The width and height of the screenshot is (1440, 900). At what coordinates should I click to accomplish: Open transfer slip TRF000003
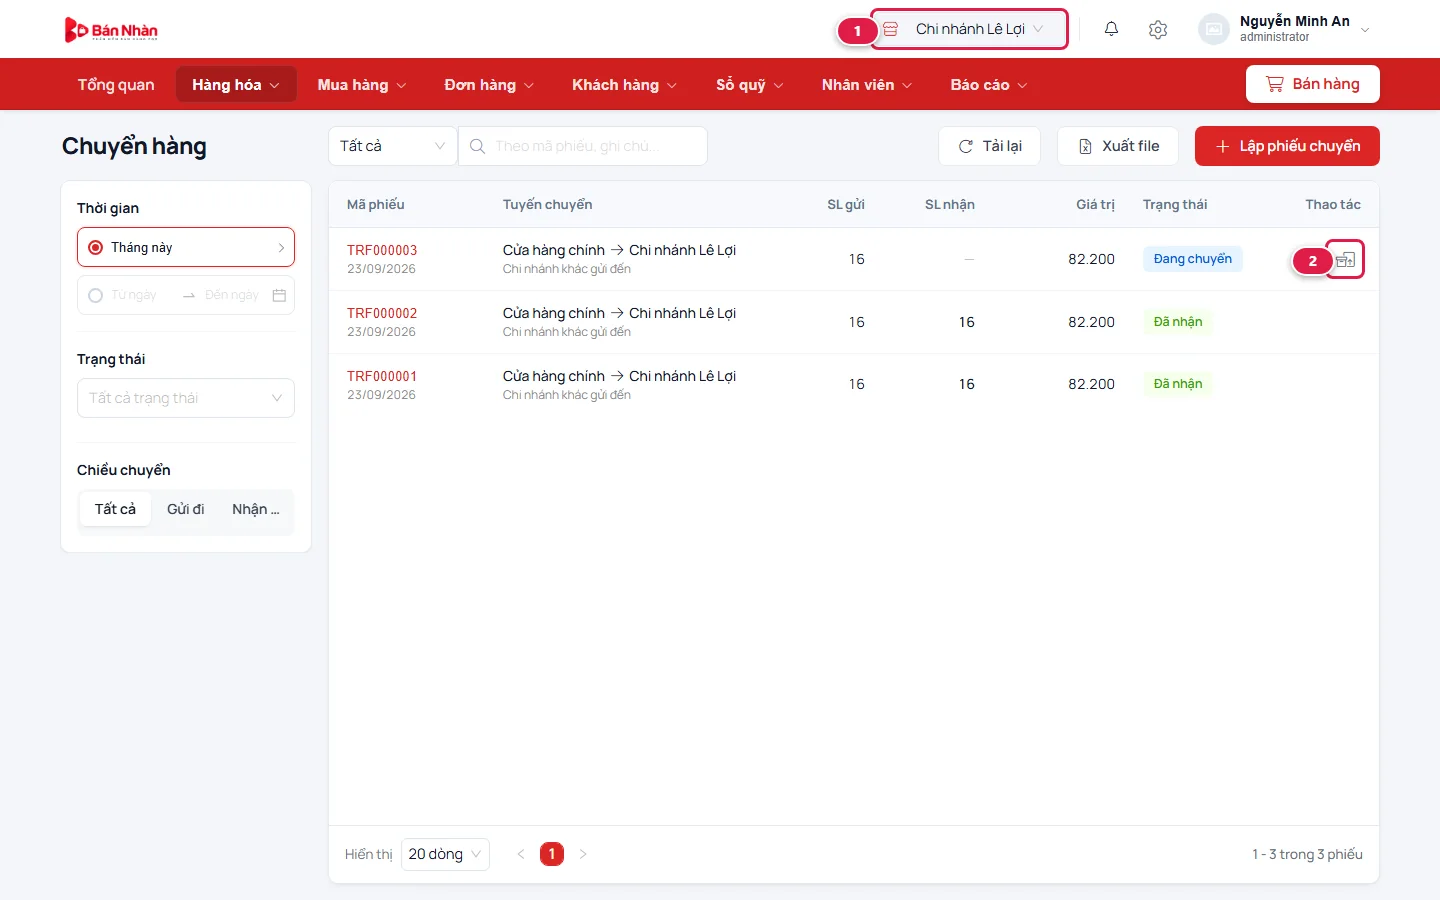click(x=382, y=250)
